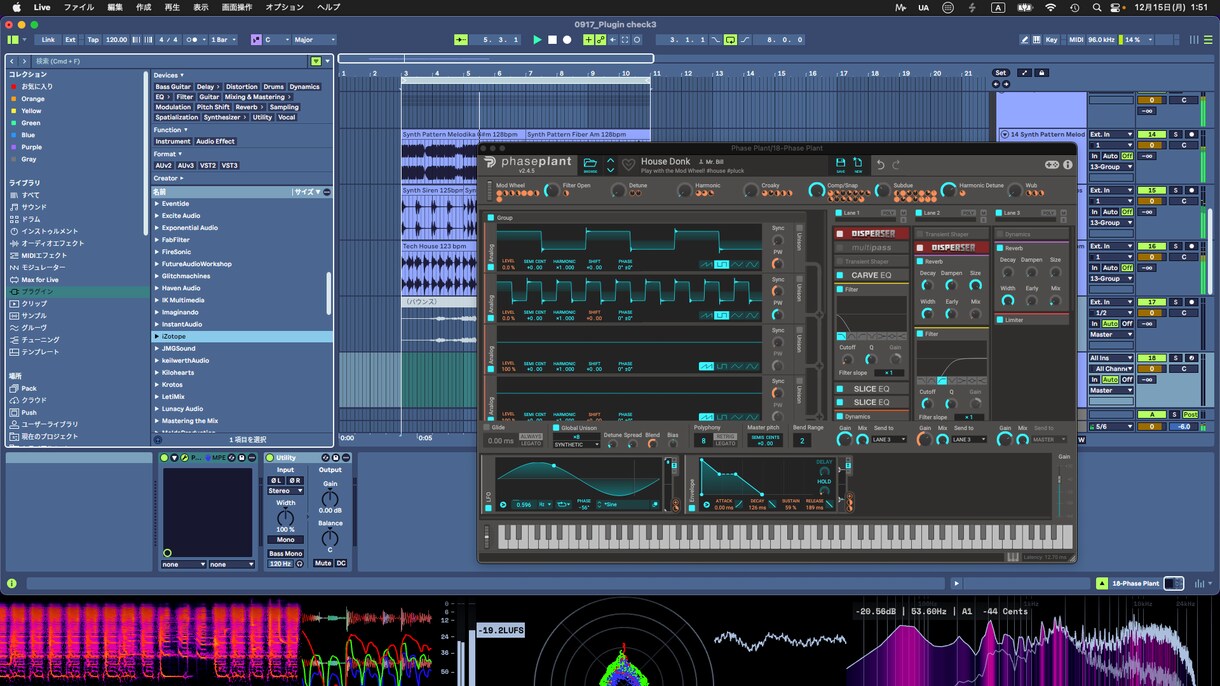The height and width of the screenshot is (686, 1220).
Task: Enable the Glide checkbox
Action: click(488, 427)
